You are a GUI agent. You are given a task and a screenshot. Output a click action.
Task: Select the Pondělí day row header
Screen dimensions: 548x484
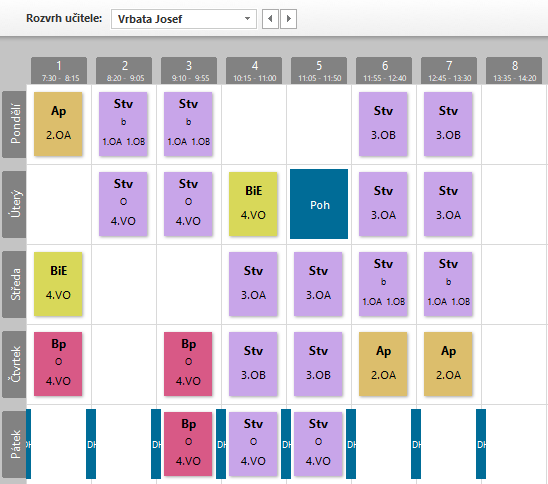(14, 124)
